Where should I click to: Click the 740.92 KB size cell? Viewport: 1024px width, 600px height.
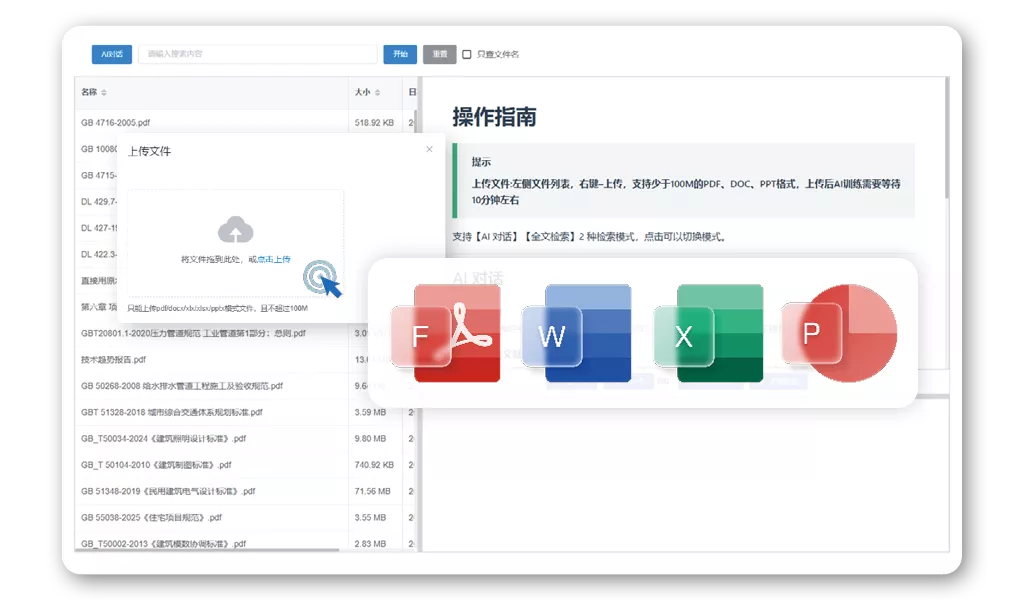point(374,465)
